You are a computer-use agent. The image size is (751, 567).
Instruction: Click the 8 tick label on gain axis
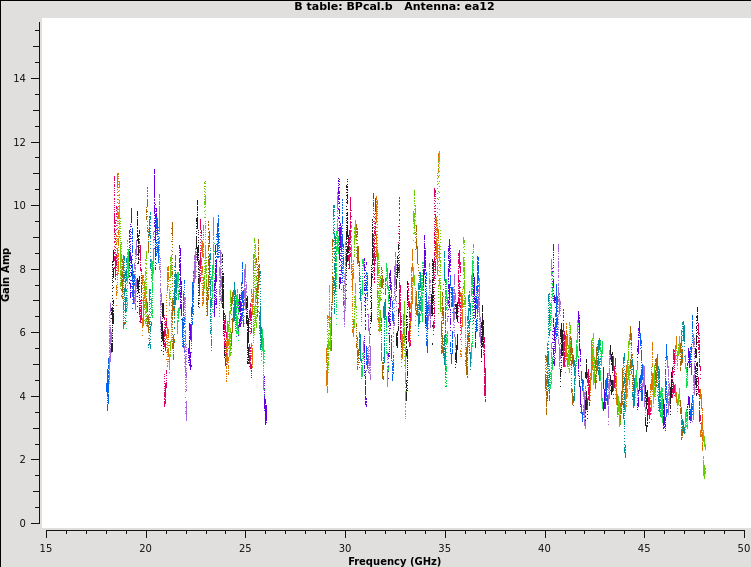pos(24,269)
